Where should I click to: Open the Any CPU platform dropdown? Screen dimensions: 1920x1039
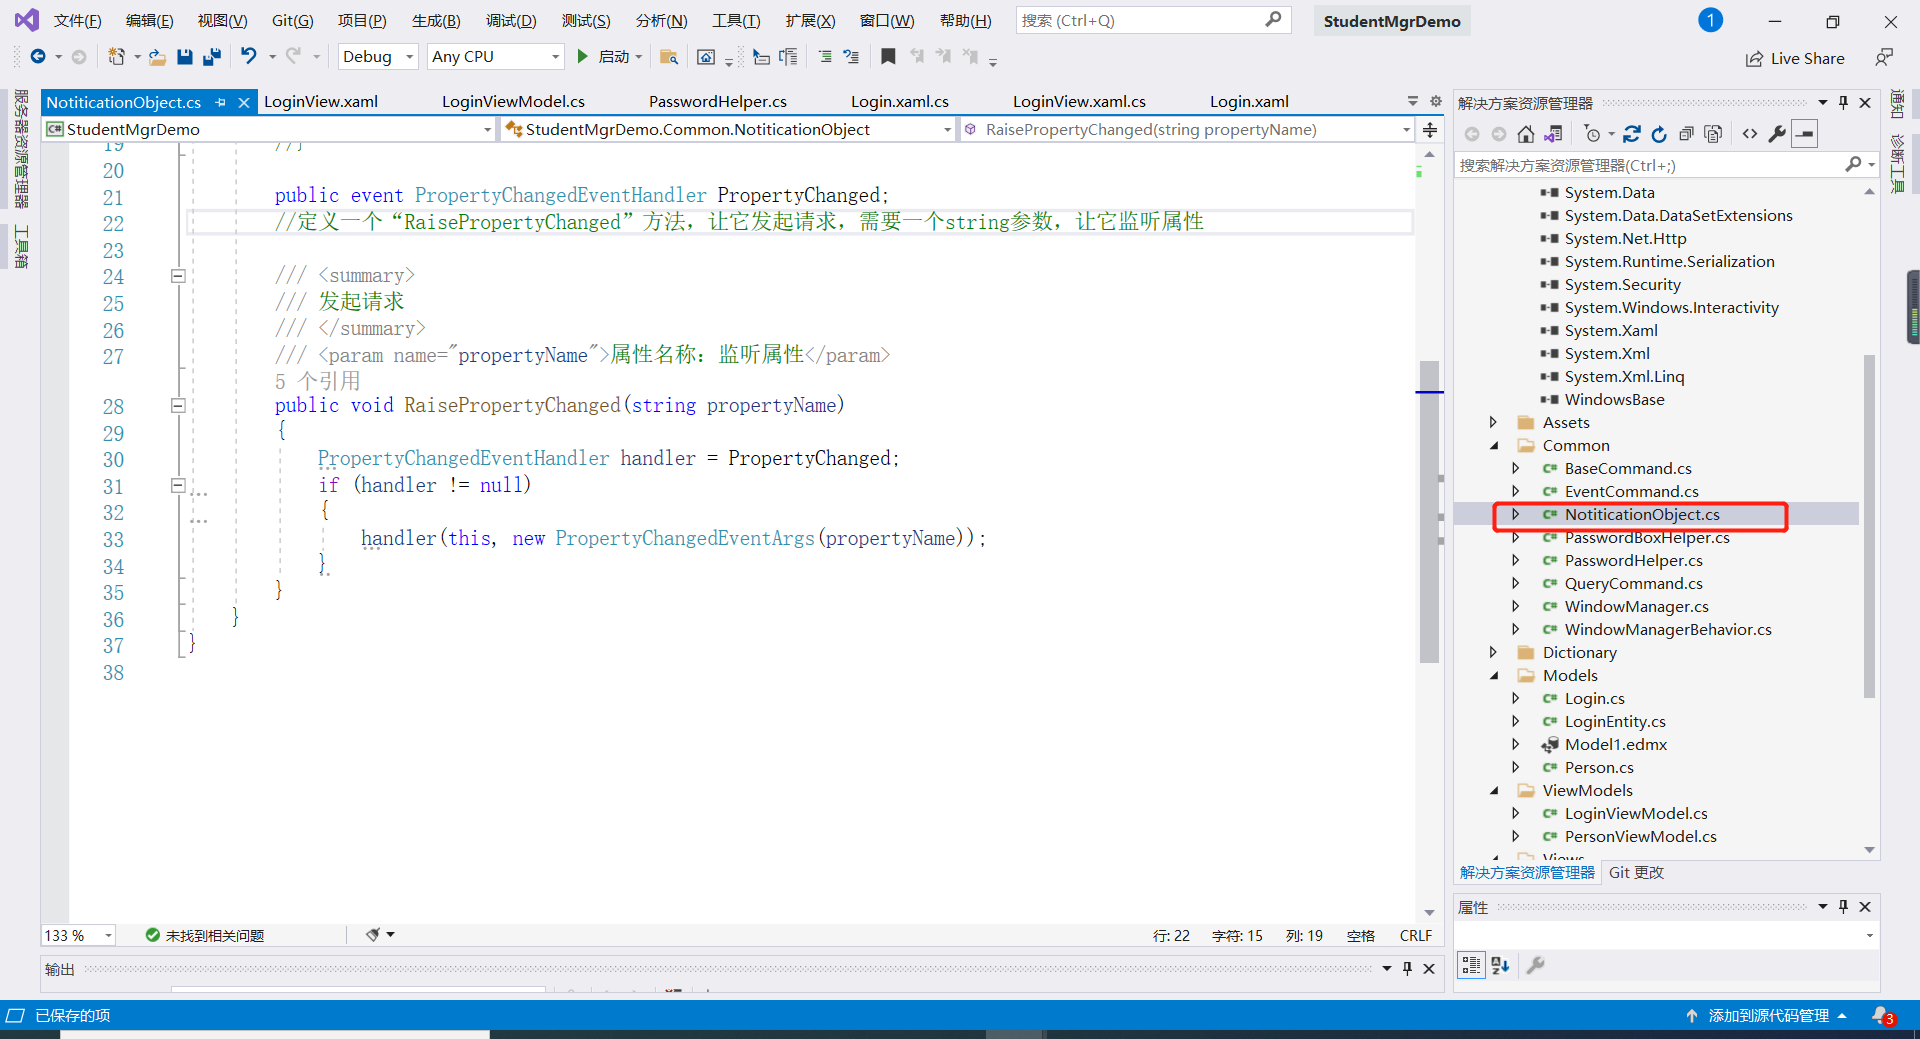[554, 56]
